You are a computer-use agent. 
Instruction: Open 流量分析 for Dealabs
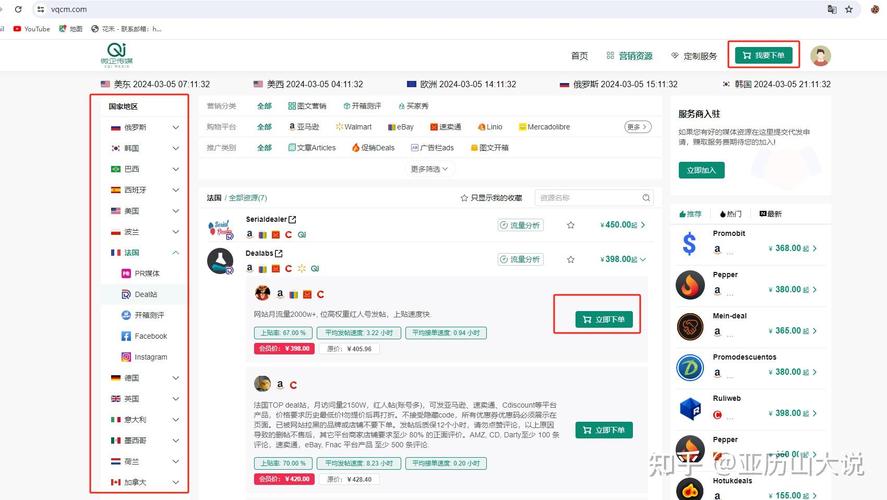520,260
